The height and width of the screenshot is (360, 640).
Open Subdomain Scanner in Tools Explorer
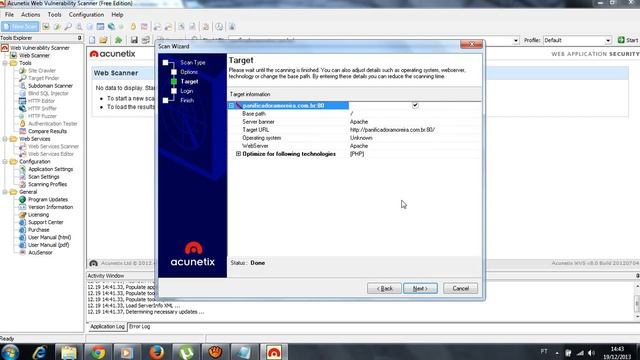(x=50, y=86)
